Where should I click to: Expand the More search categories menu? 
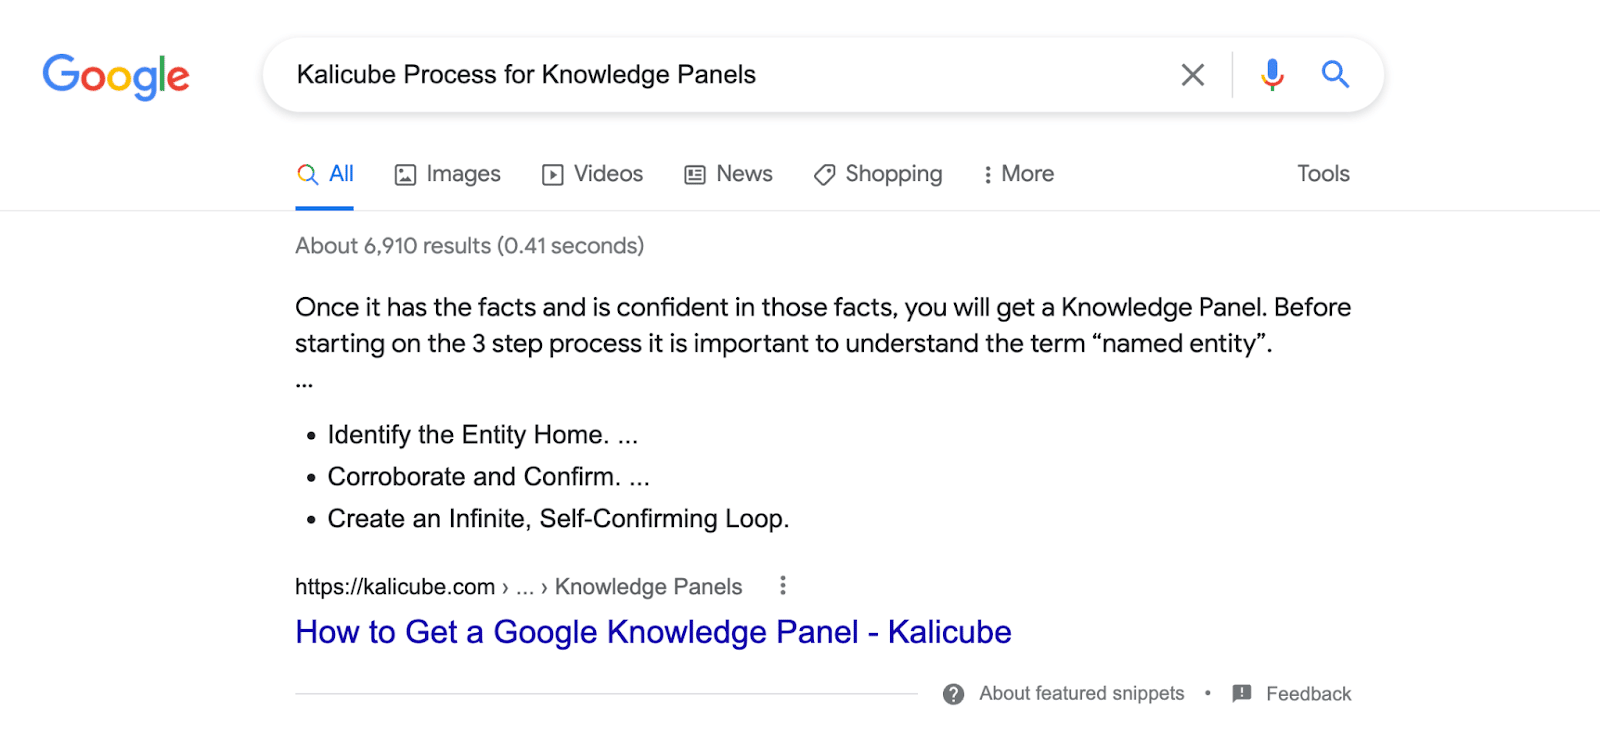1018,174
